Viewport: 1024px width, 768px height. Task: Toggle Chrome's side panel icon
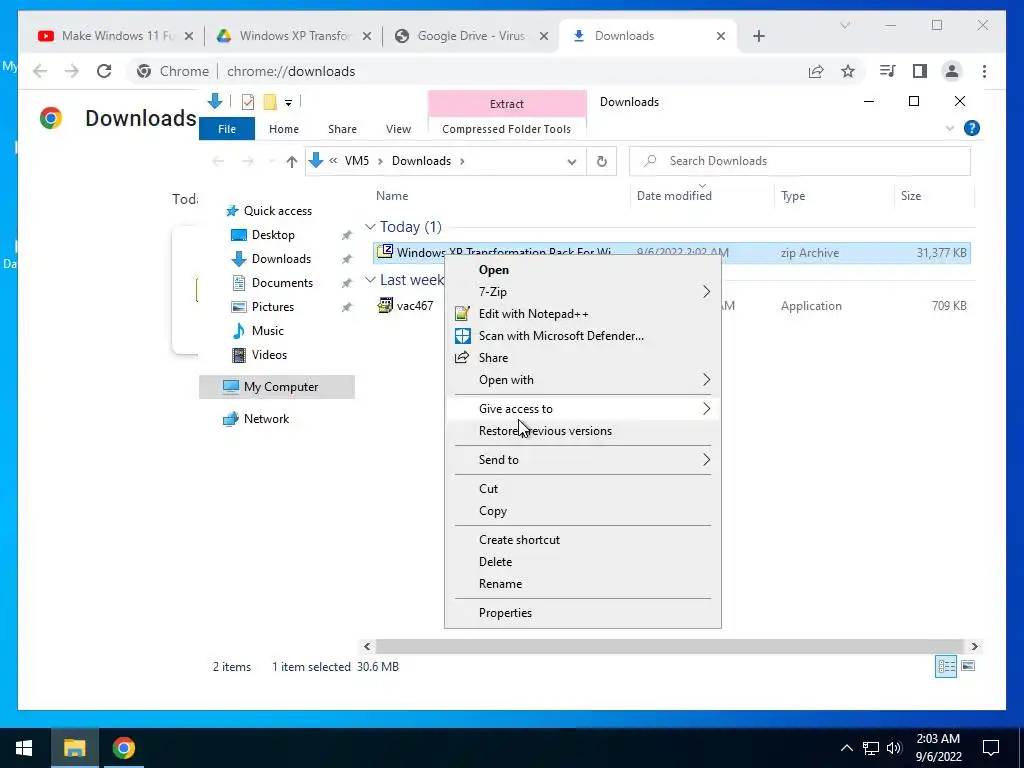coord(920,71)
